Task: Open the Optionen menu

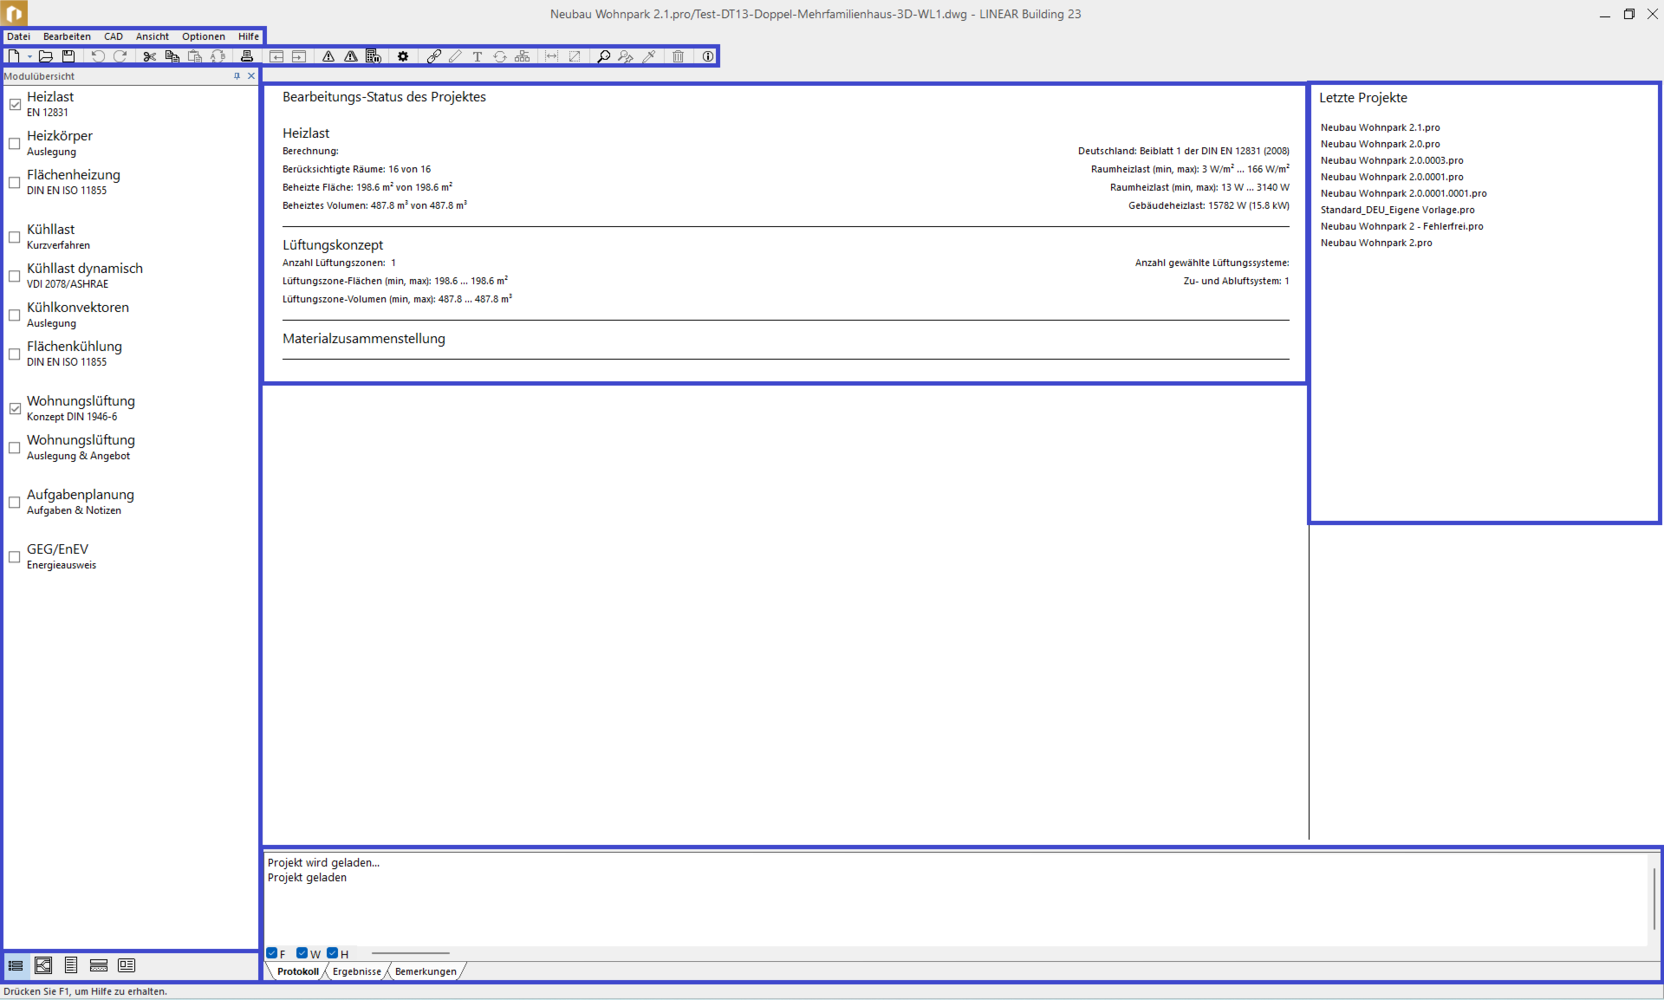Action: pyautogui.click(x=203, y=36)
